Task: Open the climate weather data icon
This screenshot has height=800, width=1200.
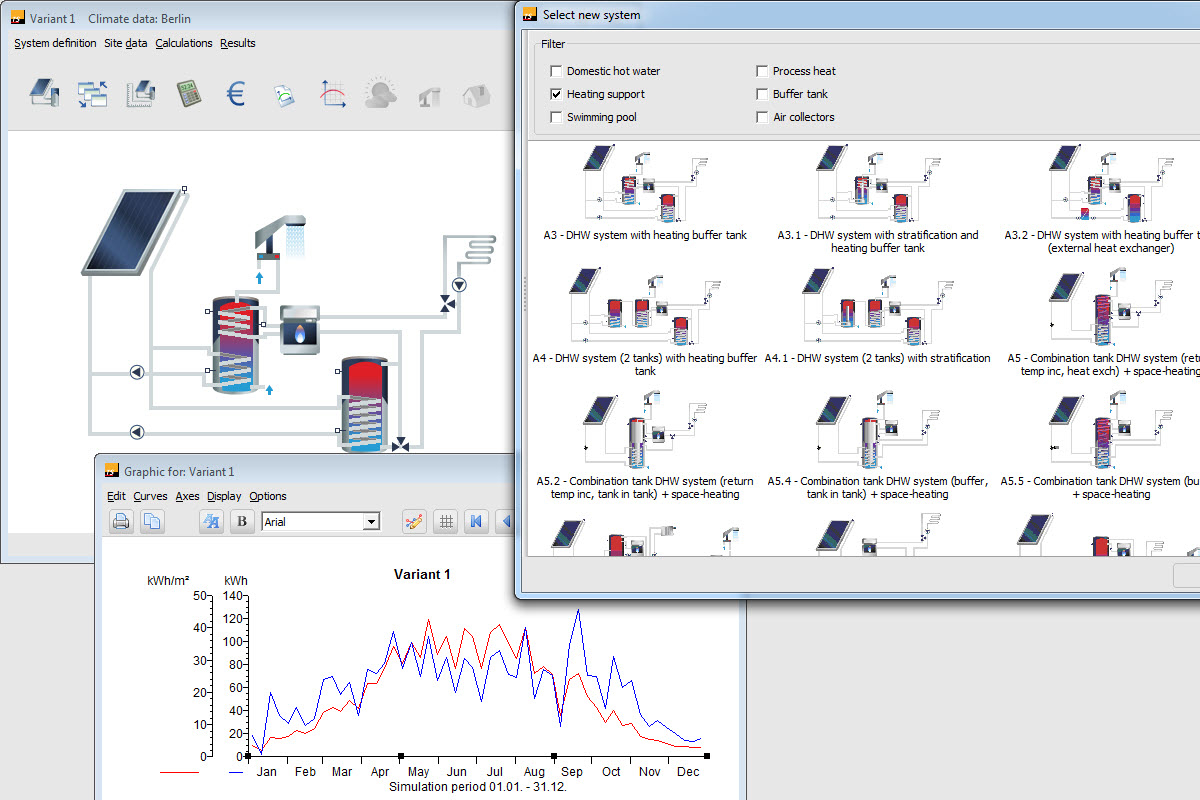Action: (380, 94)
